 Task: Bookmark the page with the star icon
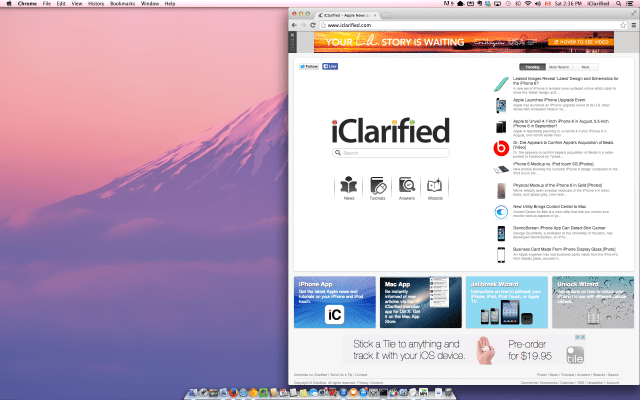pos(623,25)
